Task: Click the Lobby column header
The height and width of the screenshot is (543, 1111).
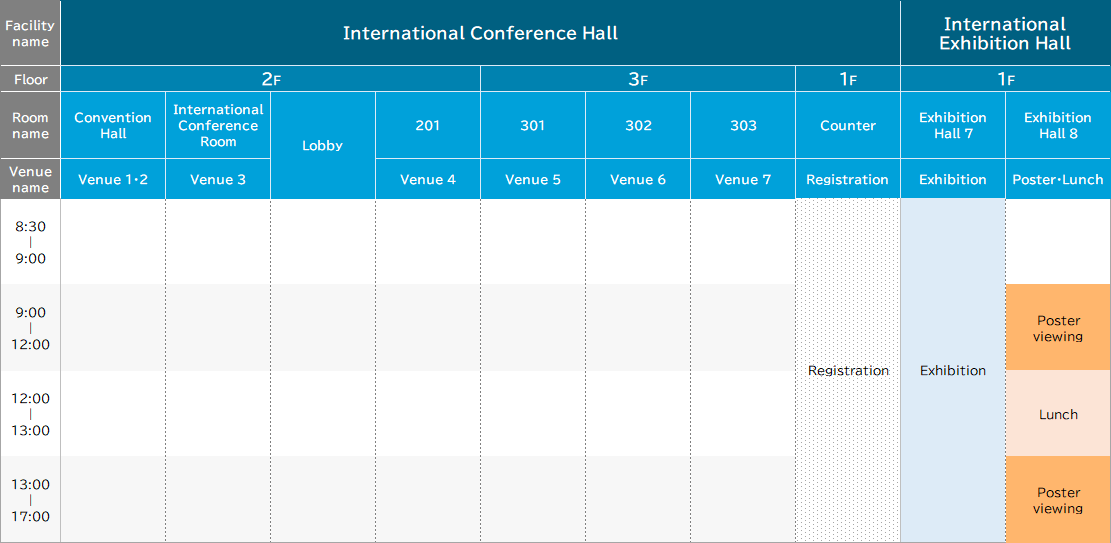Action: (322, 146)
